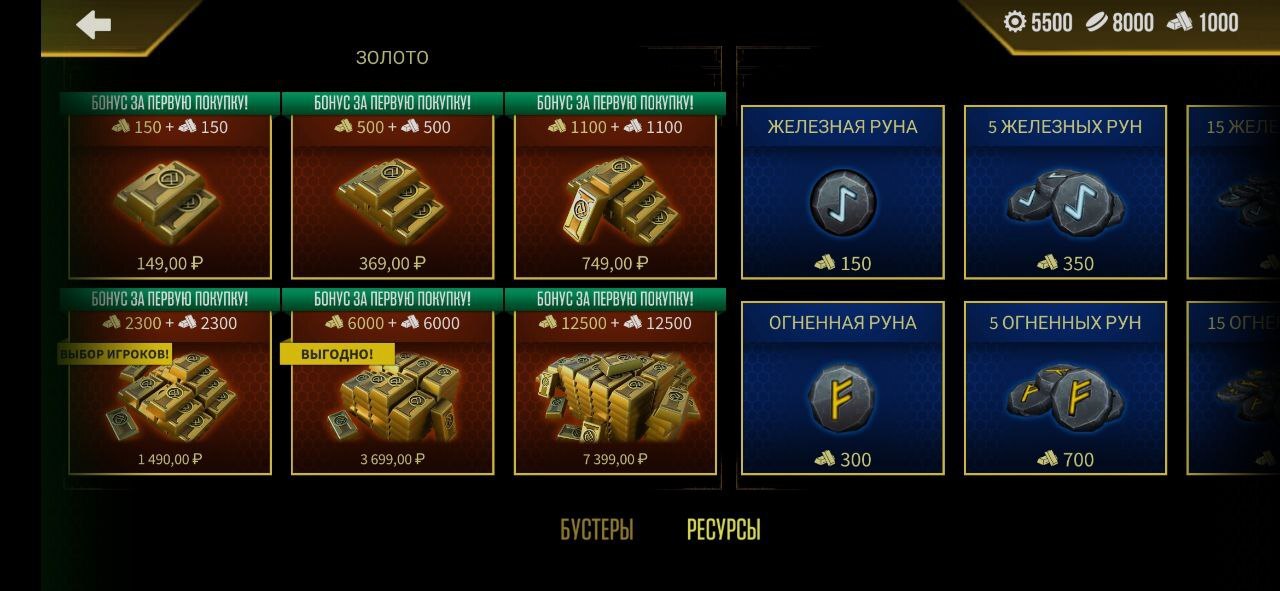Open the gear parts currency counter 5500
The height and width of the screenshot is (591, 1280).
(x=1038, y=22)
